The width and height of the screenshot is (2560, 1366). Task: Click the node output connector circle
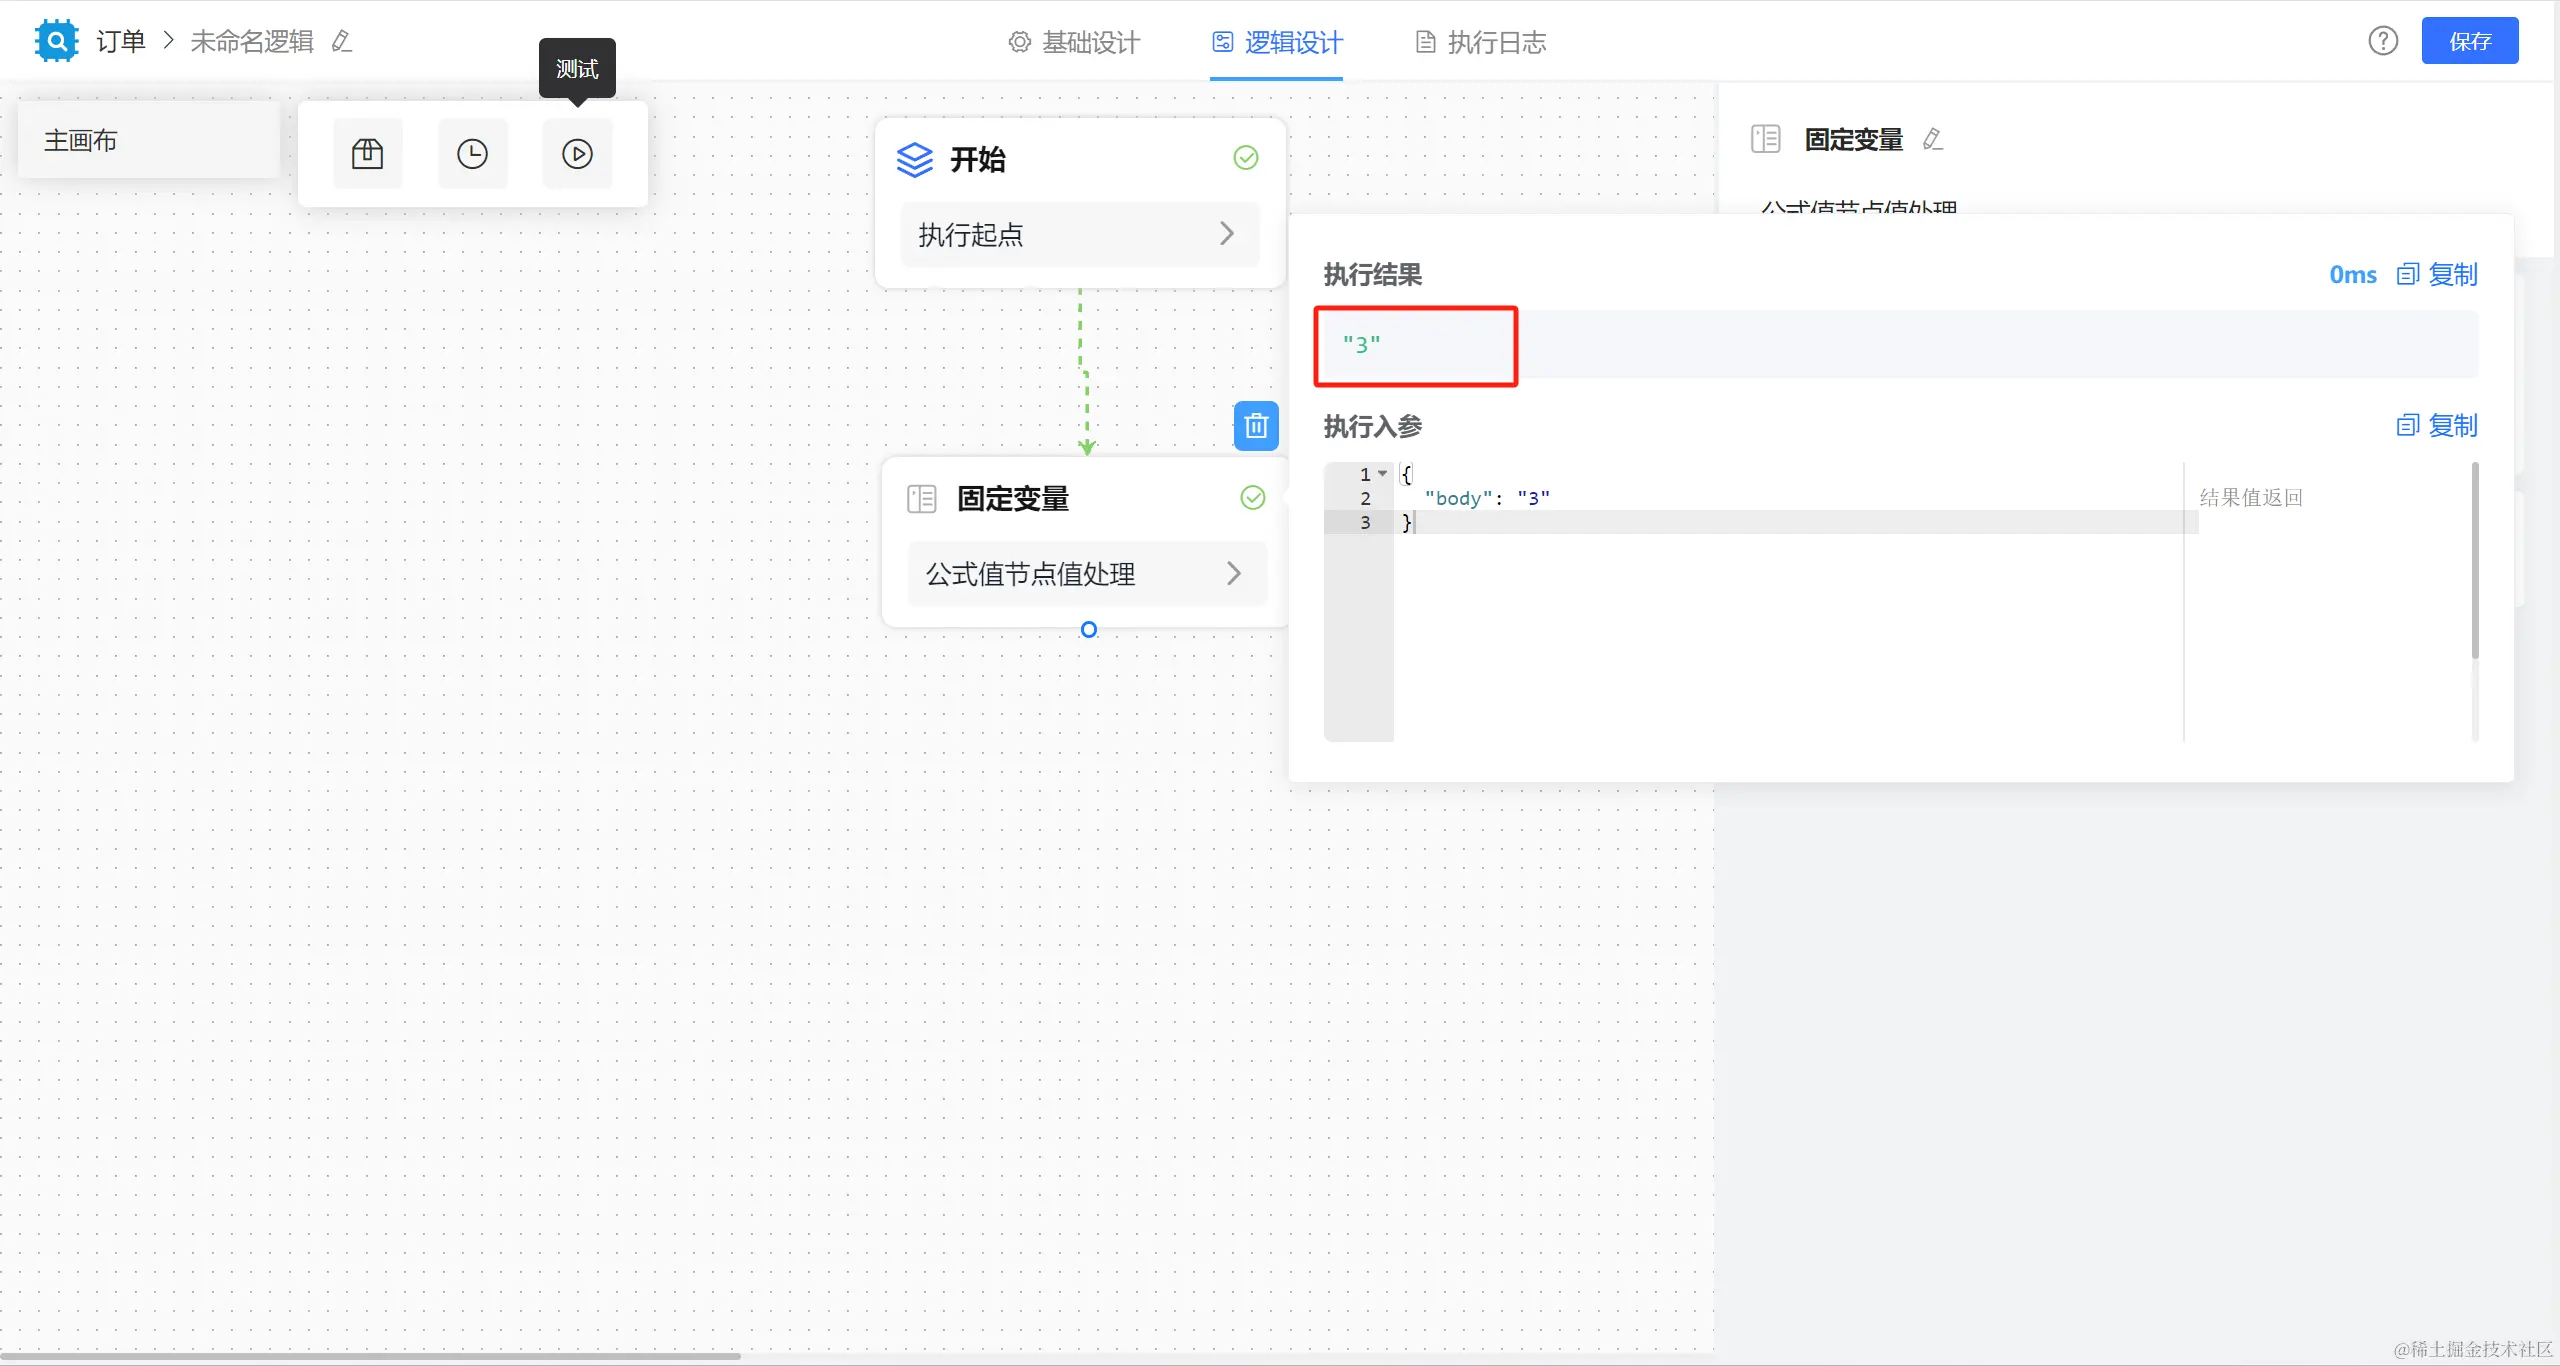click(x=1089, y=629)
